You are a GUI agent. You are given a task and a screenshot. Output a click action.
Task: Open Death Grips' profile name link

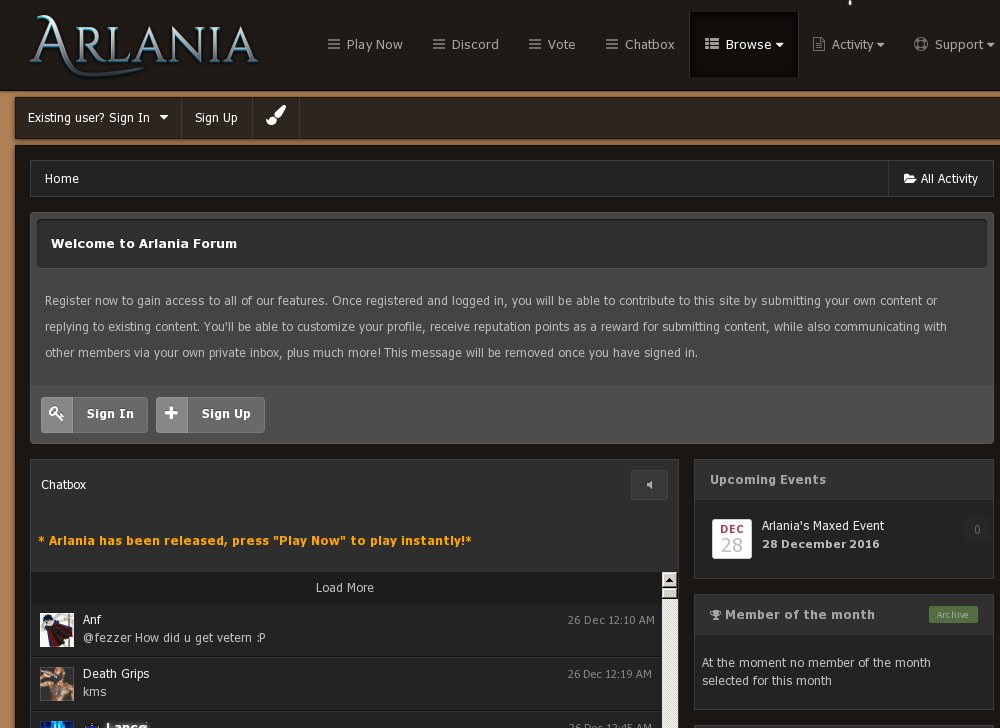pos(116,674)
